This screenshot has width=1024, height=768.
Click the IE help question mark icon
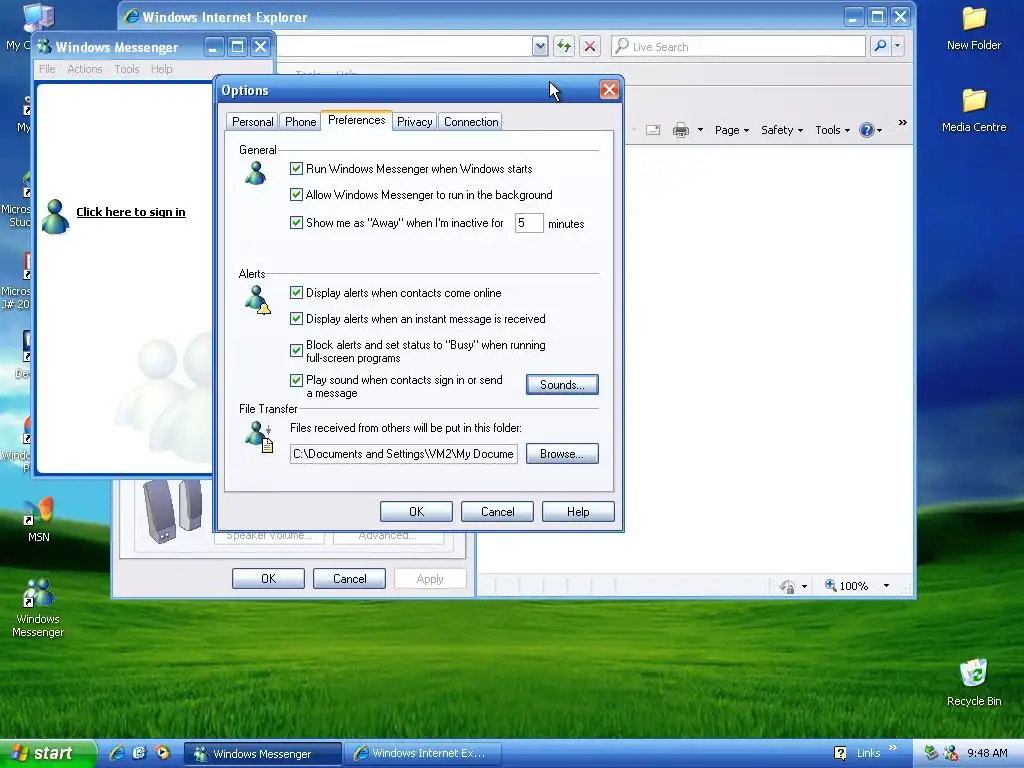tap(867, 130)
